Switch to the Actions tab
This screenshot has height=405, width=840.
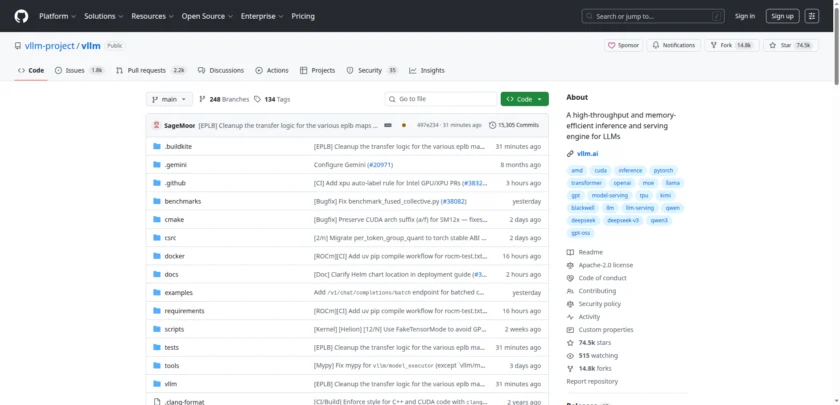[272, 71]
